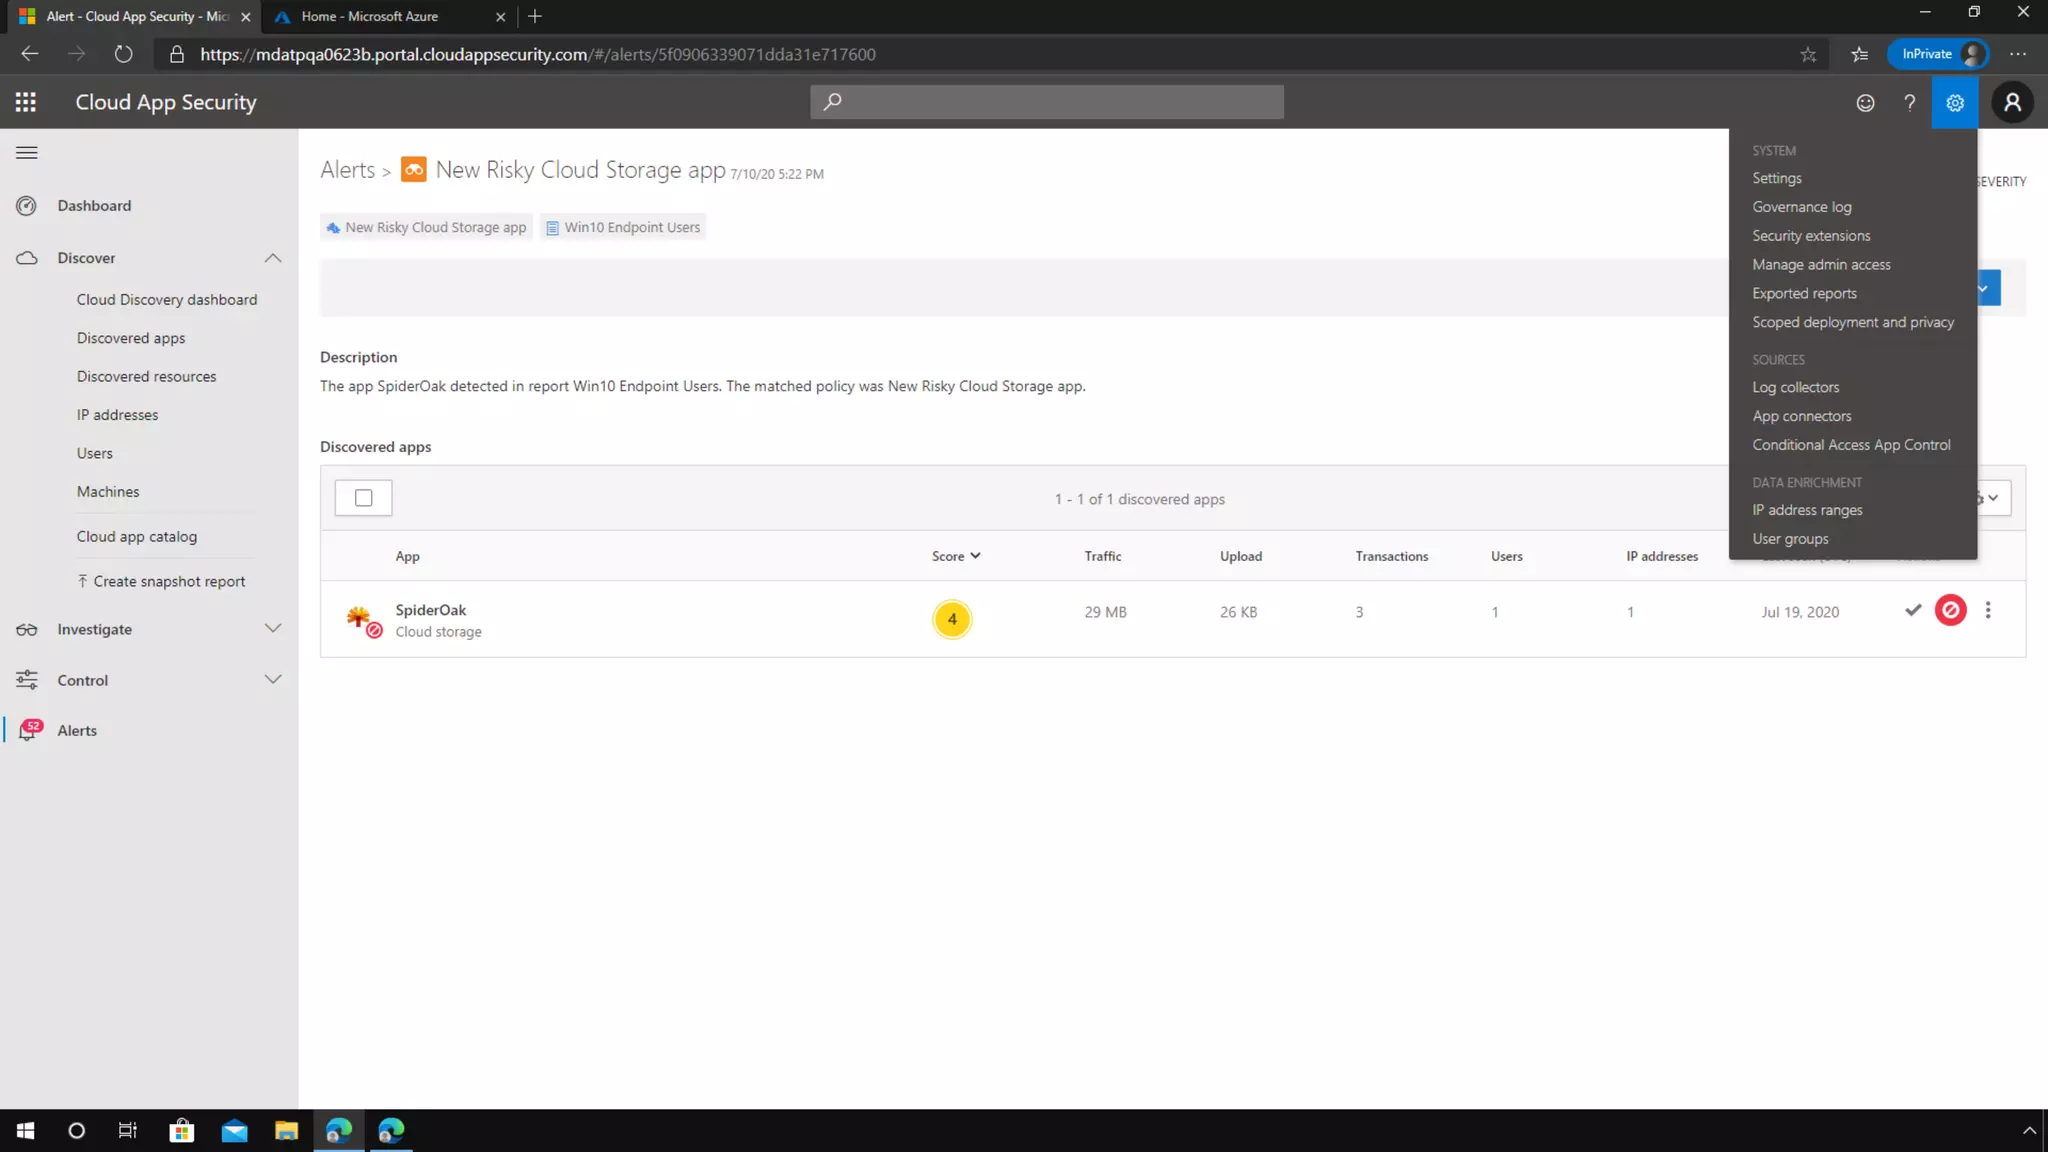Click the user account avatar icon
Image resolution: width=2048 pixels, height=1152 pixels.
click(2012, 103)
